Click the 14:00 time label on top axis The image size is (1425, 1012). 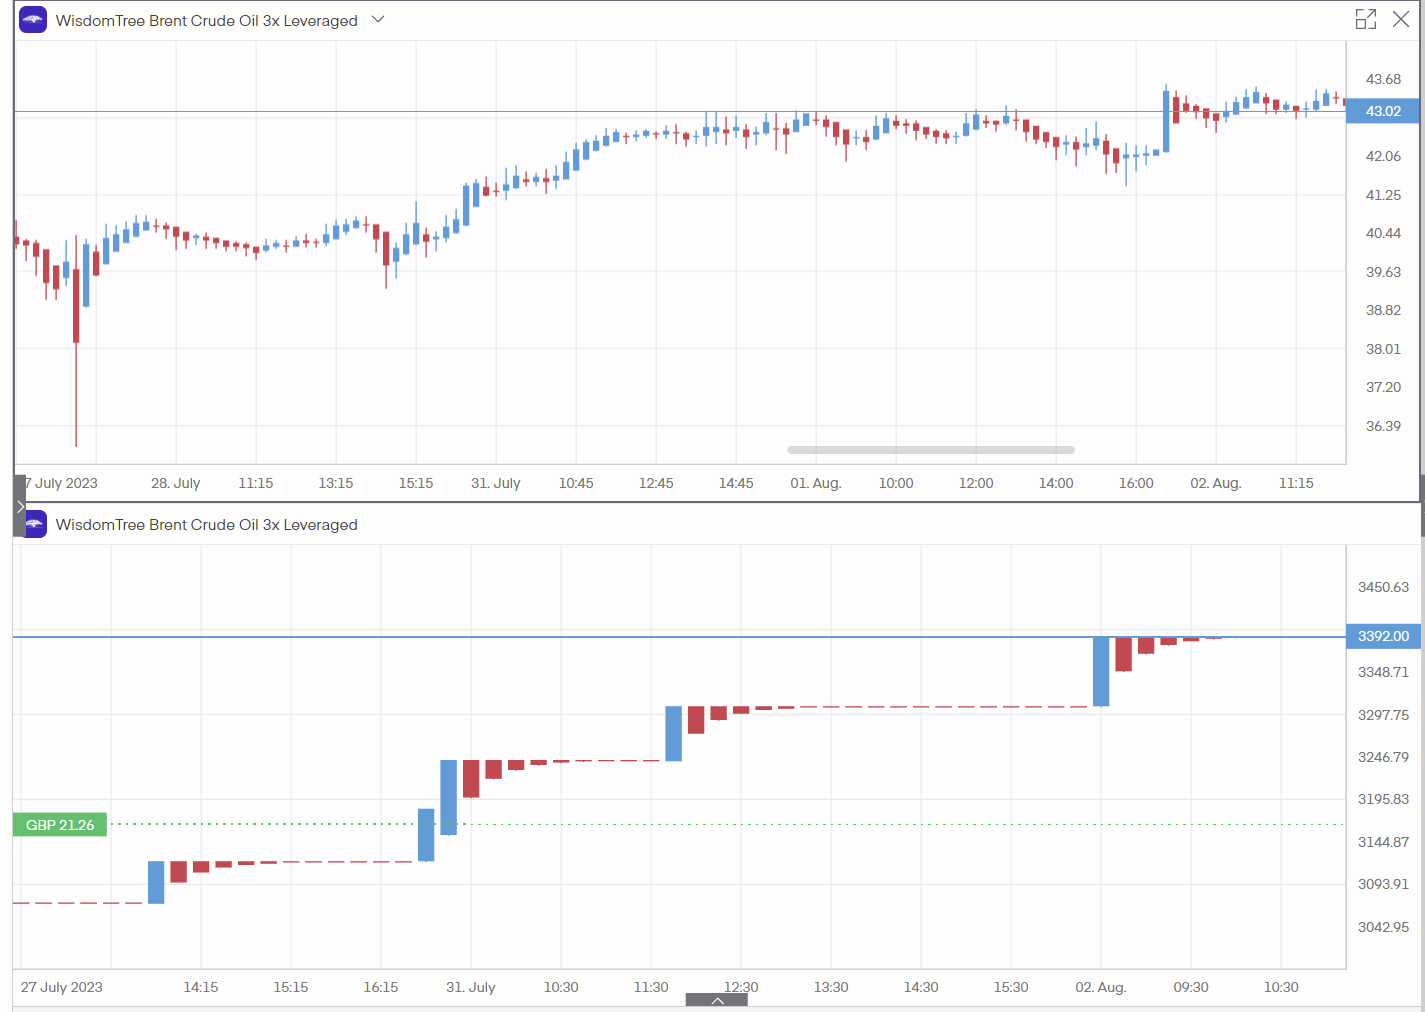[x=1056, y=483]
